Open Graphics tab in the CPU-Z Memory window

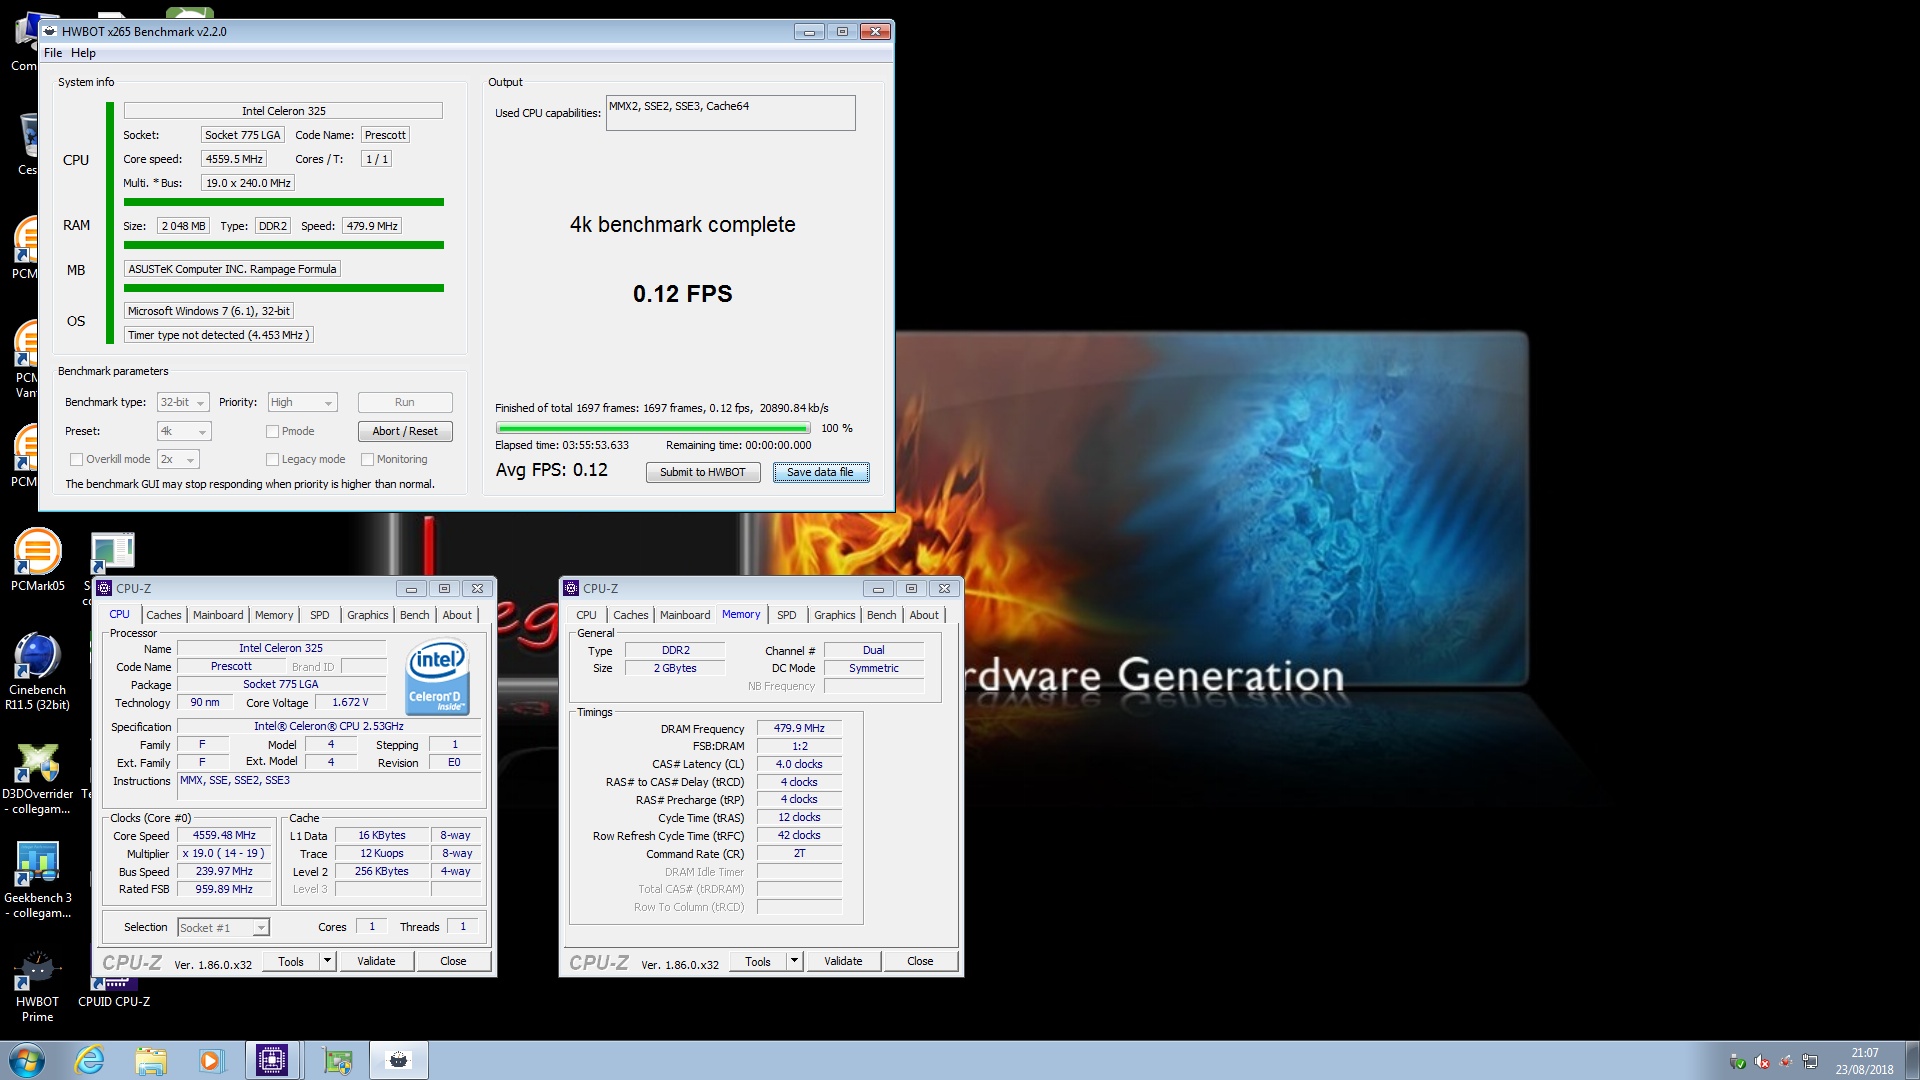tap(835, 615)
